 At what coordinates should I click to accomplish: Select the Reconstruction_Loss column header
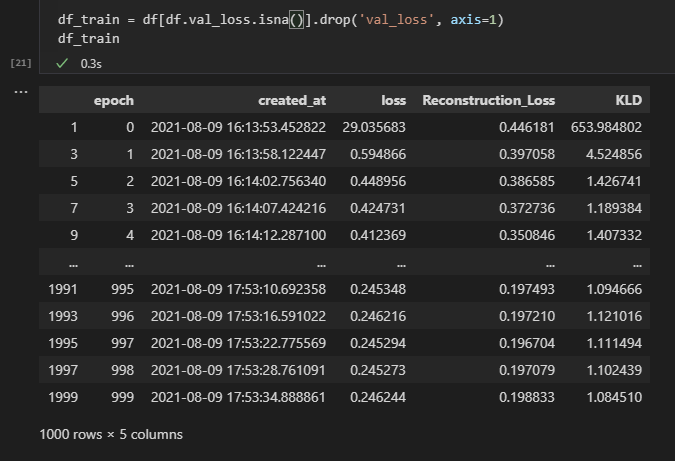pyautogui.click(x=489, y=100)
